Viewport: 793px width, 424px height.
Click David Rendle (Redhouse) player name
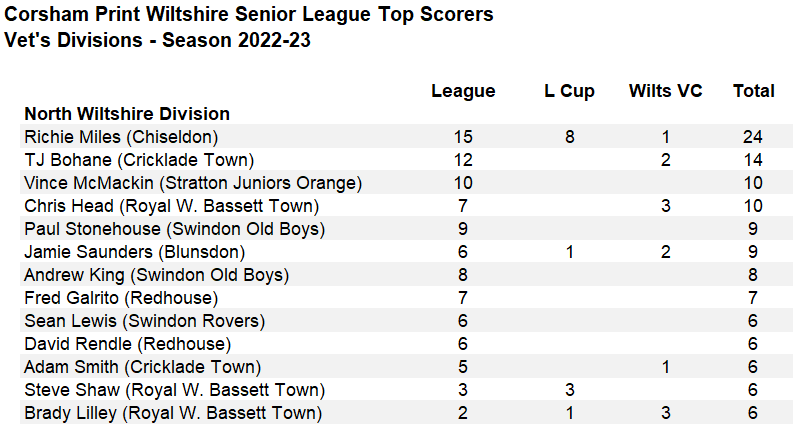pyautogui.click(x=126, y=344)
